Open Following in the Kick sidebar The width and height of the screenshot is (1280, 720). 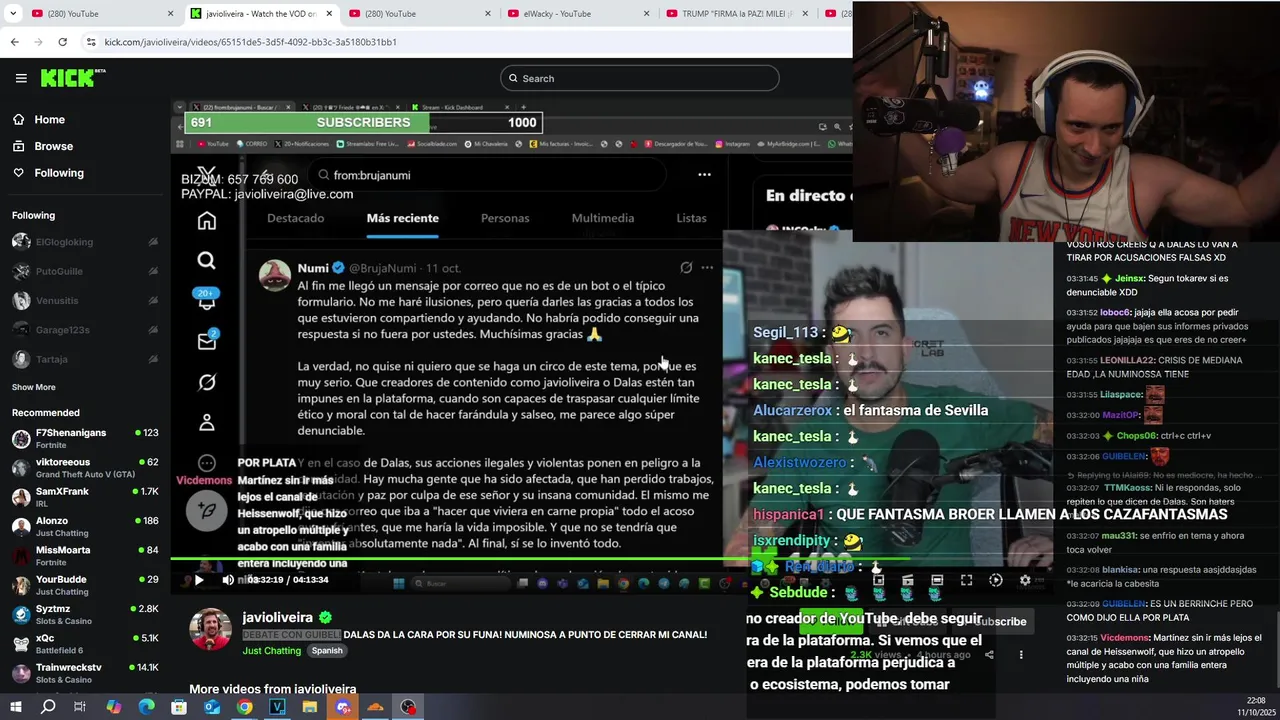[59, 173]
